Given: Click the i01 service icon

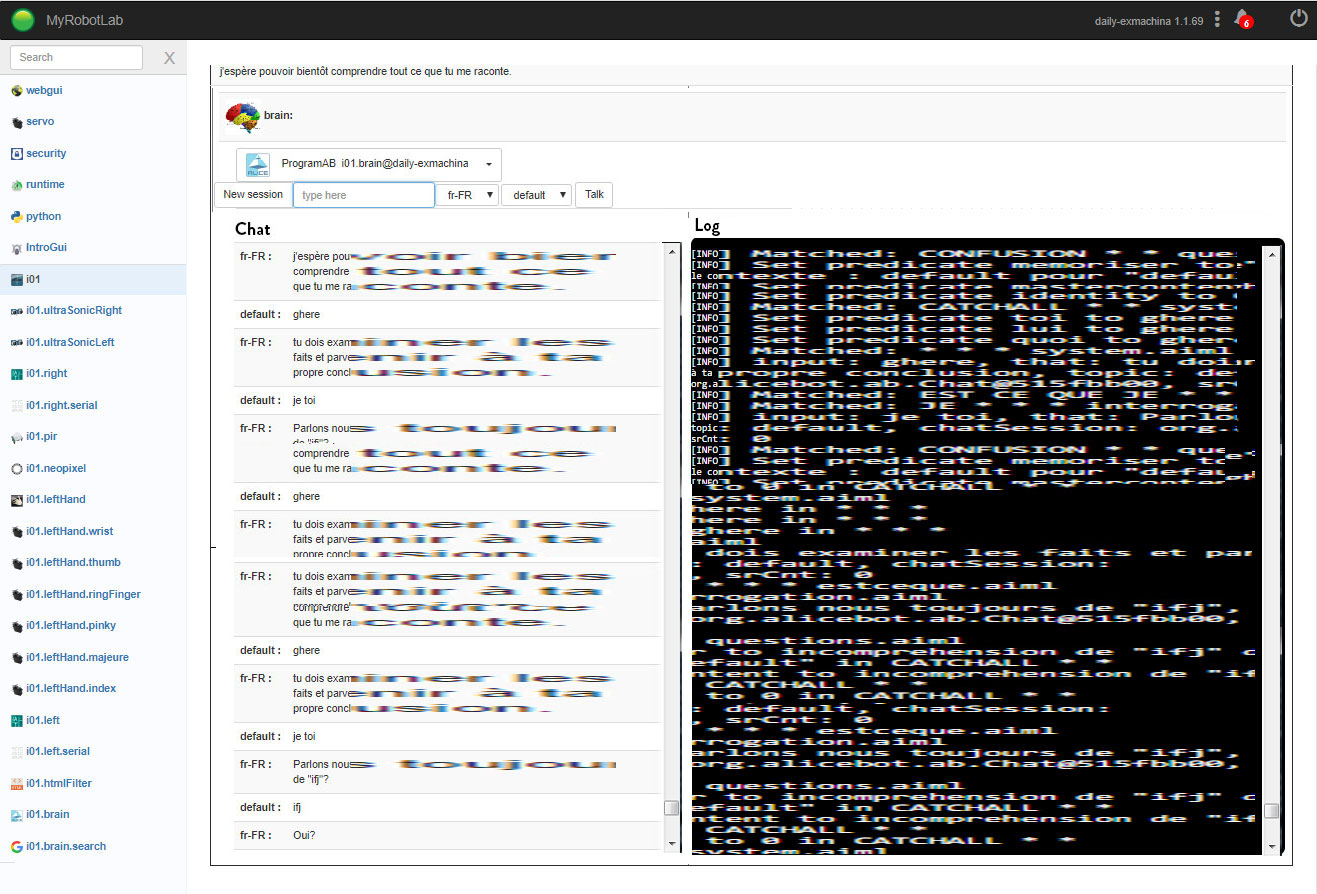Looking at the screenshot, I should [16, 280].
